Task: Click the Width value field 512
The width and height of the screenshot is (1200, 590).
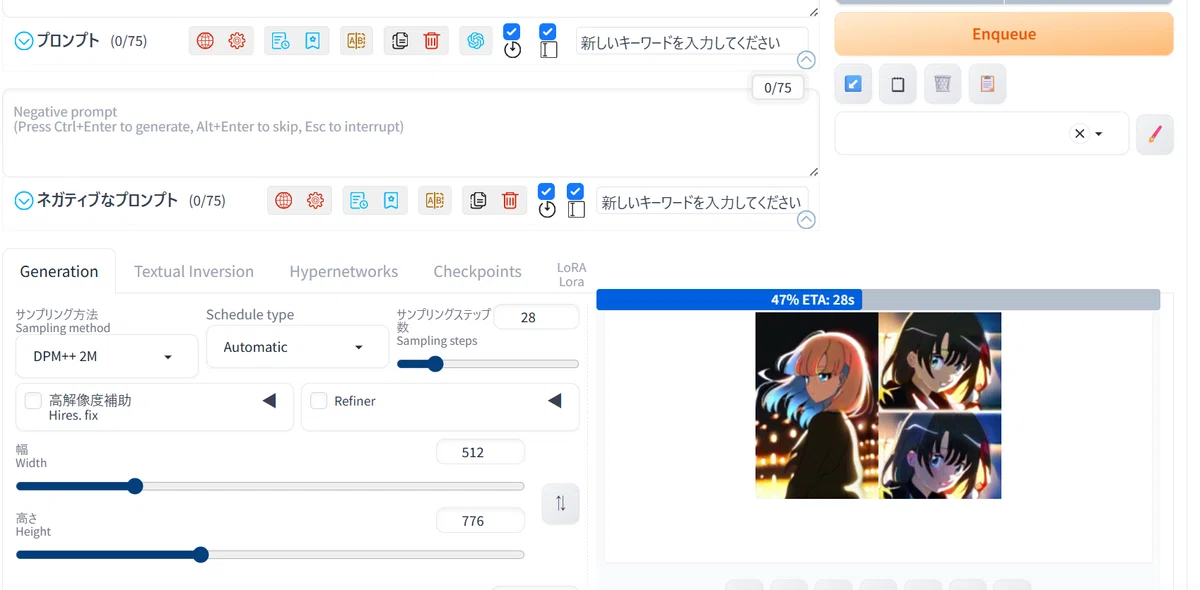Action: coord(480,452)
